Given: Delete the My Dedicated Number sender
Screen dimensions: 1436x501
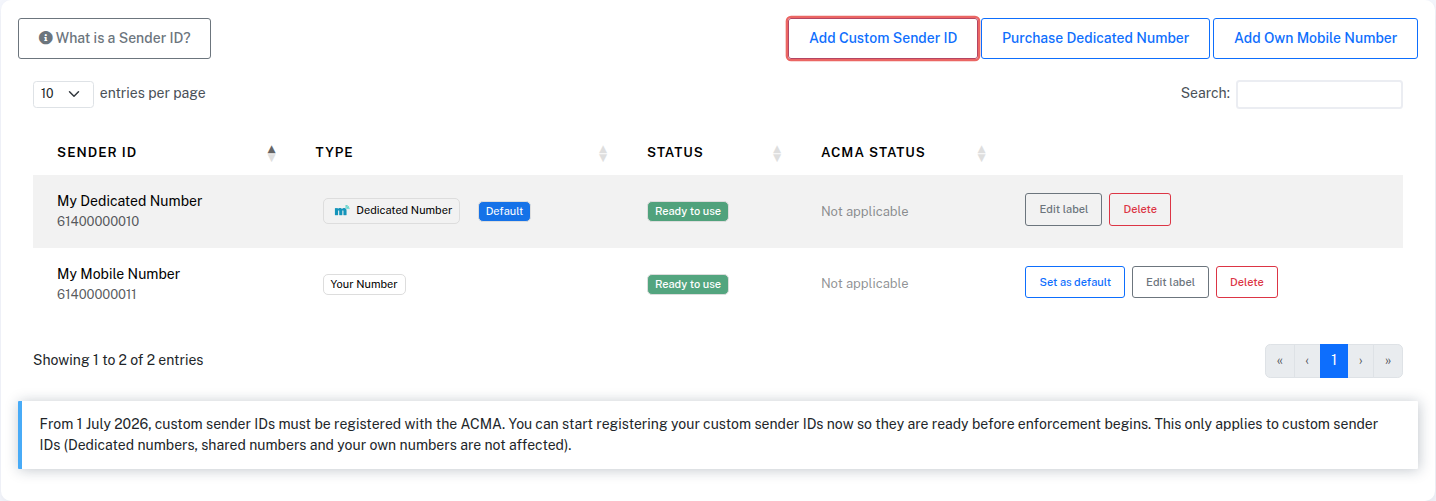Looking at the screenshot, I should coord(1140,210).
